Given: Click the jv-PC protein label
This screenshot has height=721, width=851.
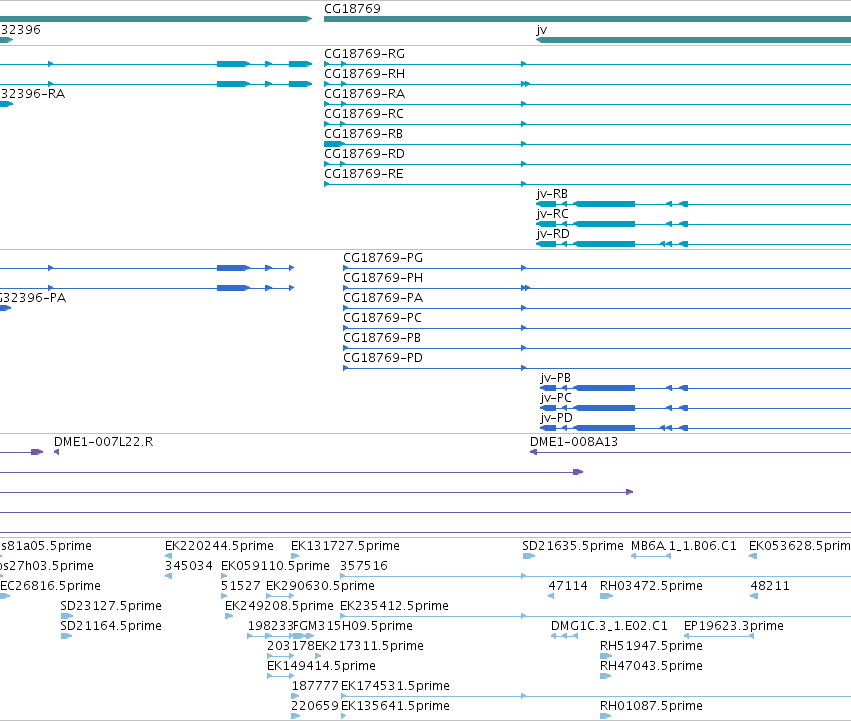Looking at the screenshot, I should click(556, 398).
